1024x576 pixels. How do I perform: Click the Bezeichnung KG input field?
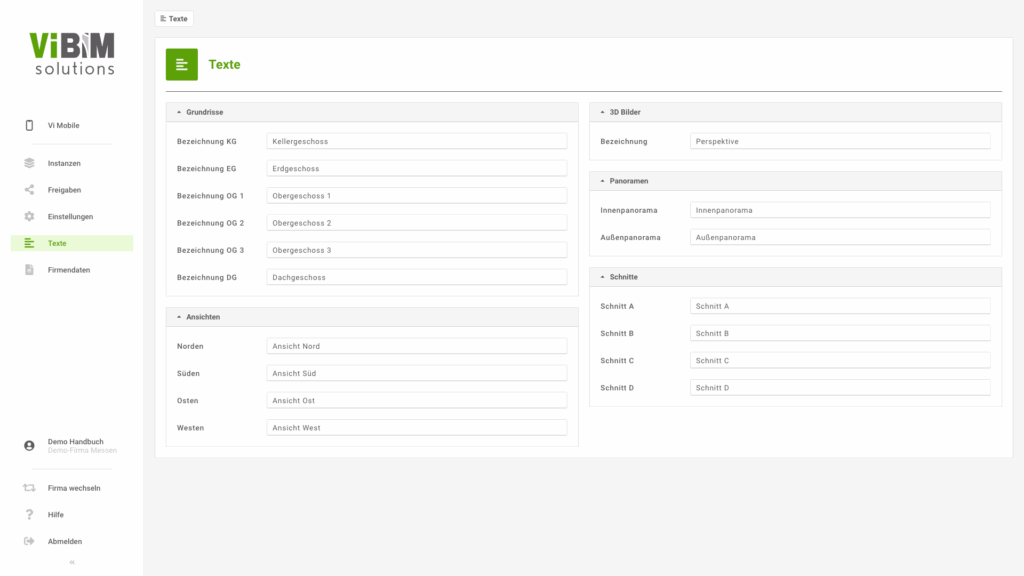coord(416,141)
